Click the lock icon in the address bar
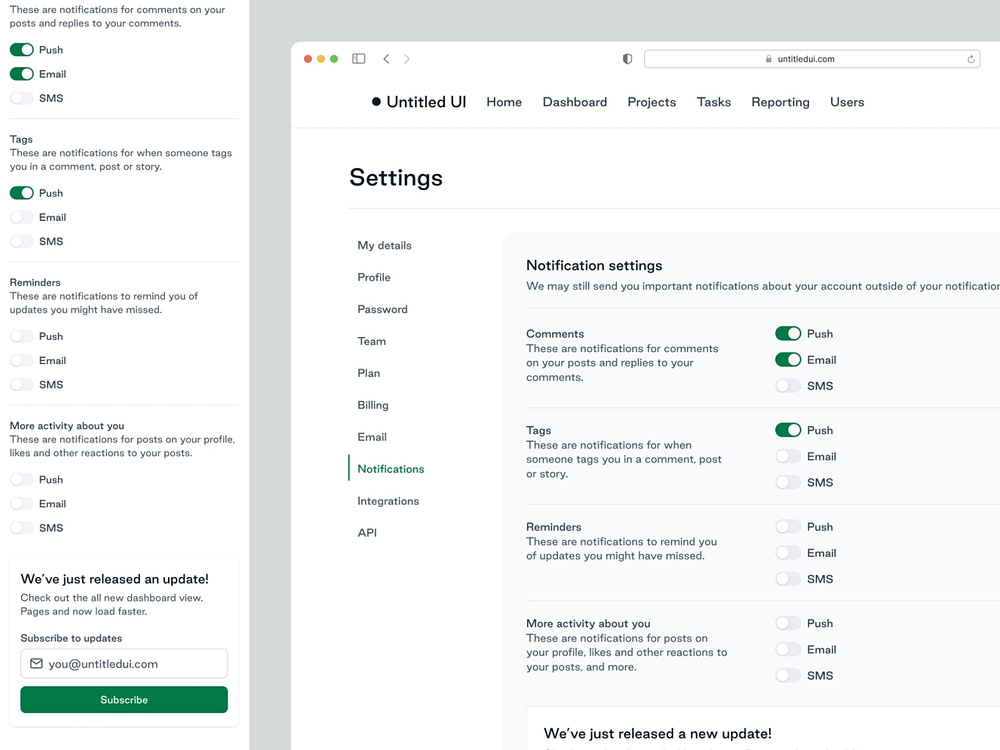Screen dimensions: 1000x750 (x=769, y=59)
